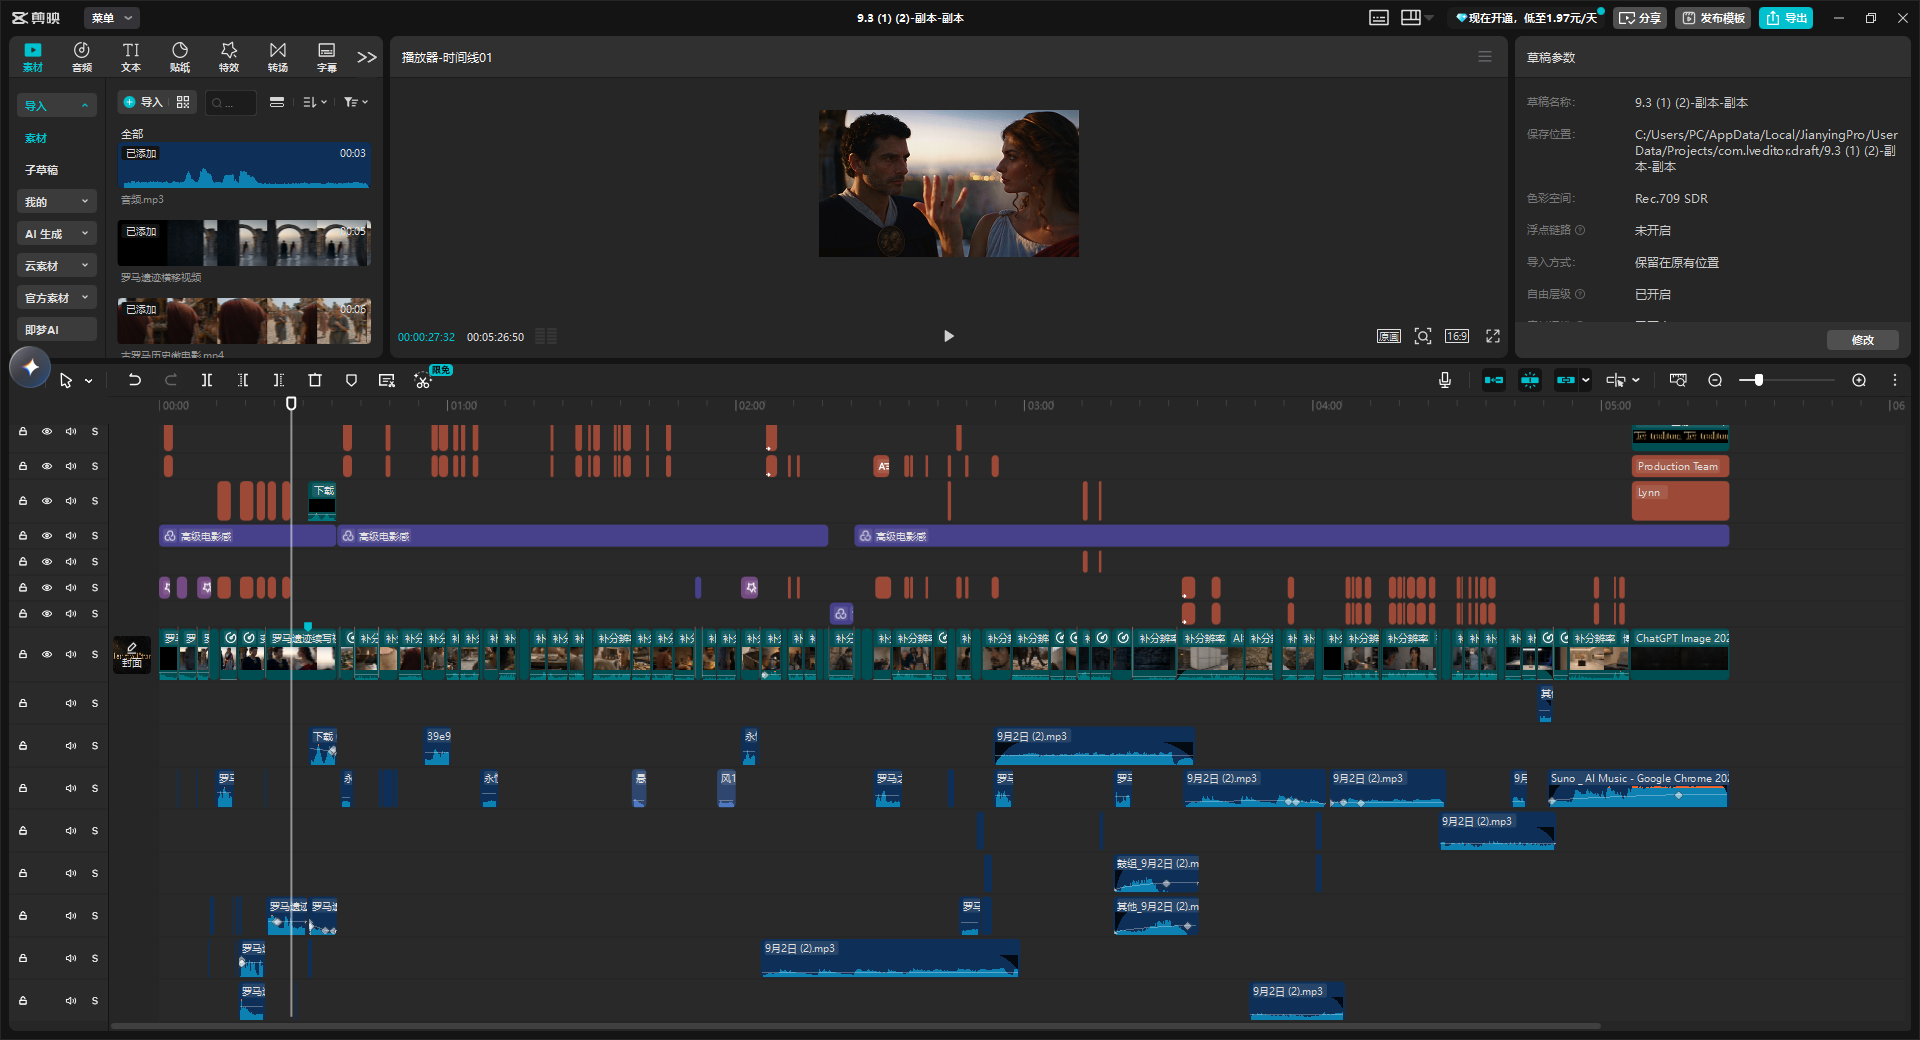The image size is (1920, 1040).
Task: Open the 贴纸 stickers panel
Action: click(x=180, y=57)
